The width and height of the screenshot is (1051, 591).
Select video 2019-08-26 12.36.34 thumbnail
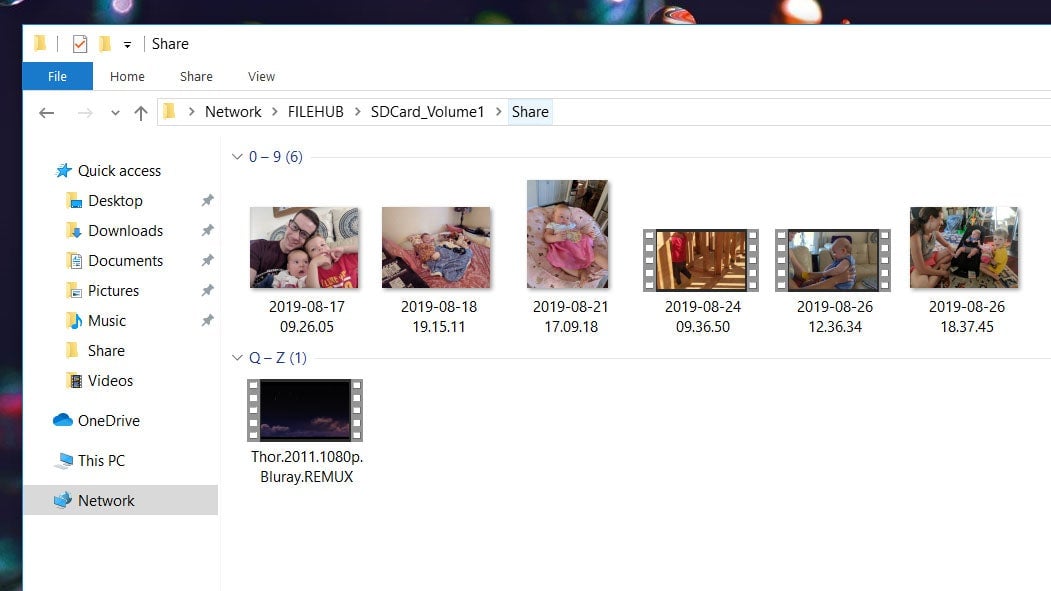point(832,261)
